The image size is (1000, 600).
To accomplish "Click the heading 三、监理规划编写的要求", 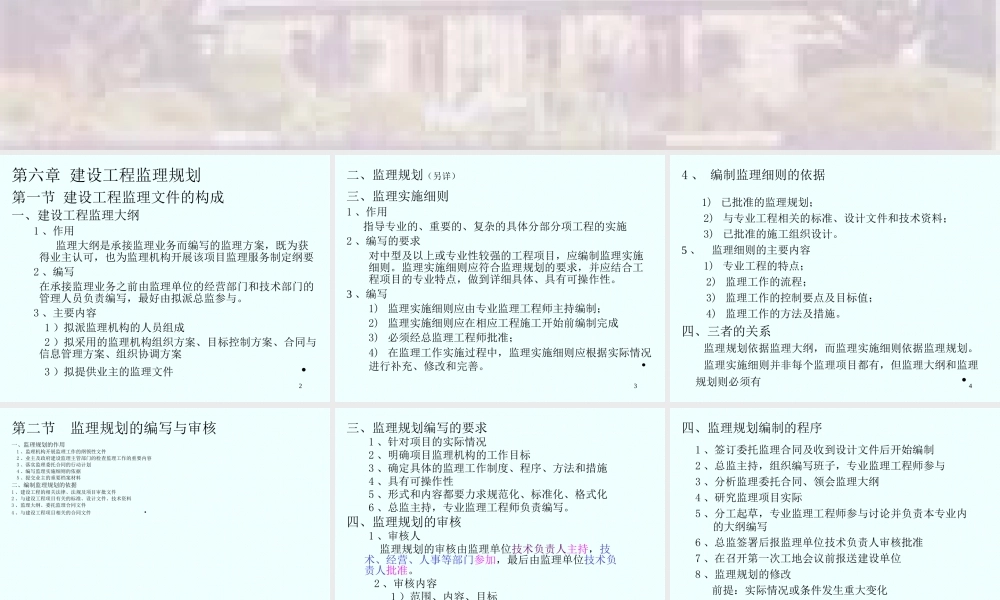I will click(417, 428).
